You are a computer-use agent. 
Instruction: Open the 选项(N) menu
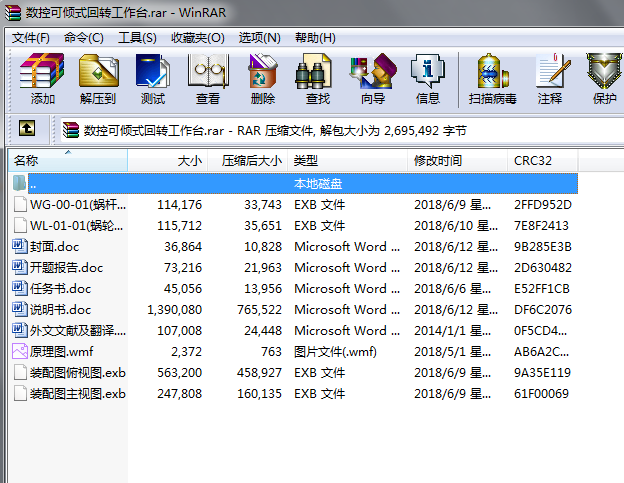tap(259, 38)
